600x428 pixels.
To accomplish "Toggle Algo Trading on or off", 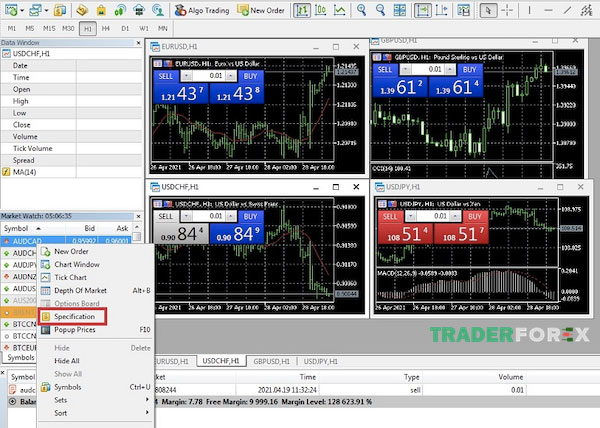I will 202,10.
